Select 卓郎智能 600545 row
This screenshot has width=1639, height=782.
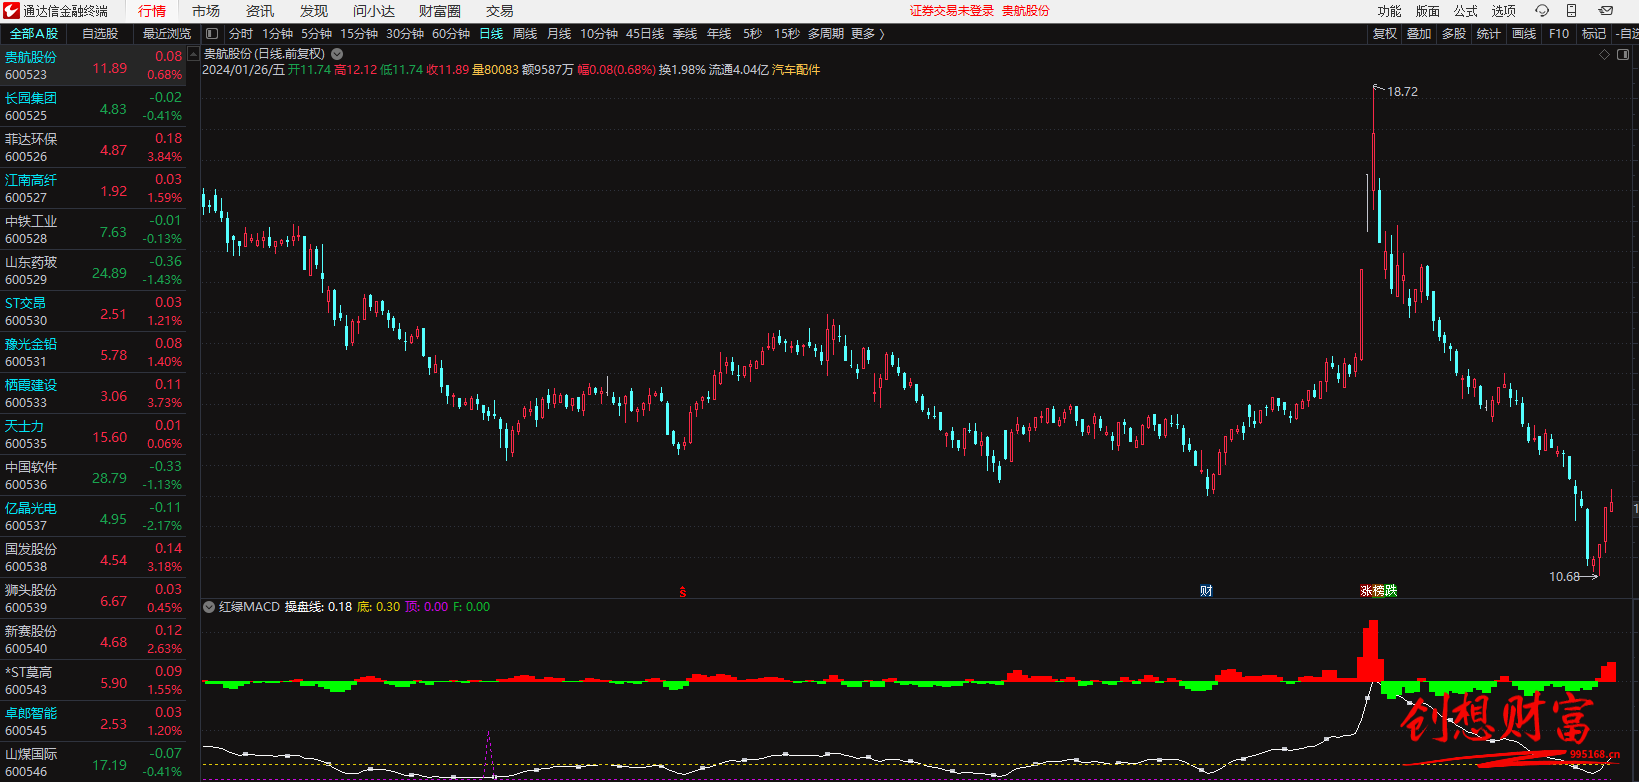pyautogui.click(x=93, y=721)
